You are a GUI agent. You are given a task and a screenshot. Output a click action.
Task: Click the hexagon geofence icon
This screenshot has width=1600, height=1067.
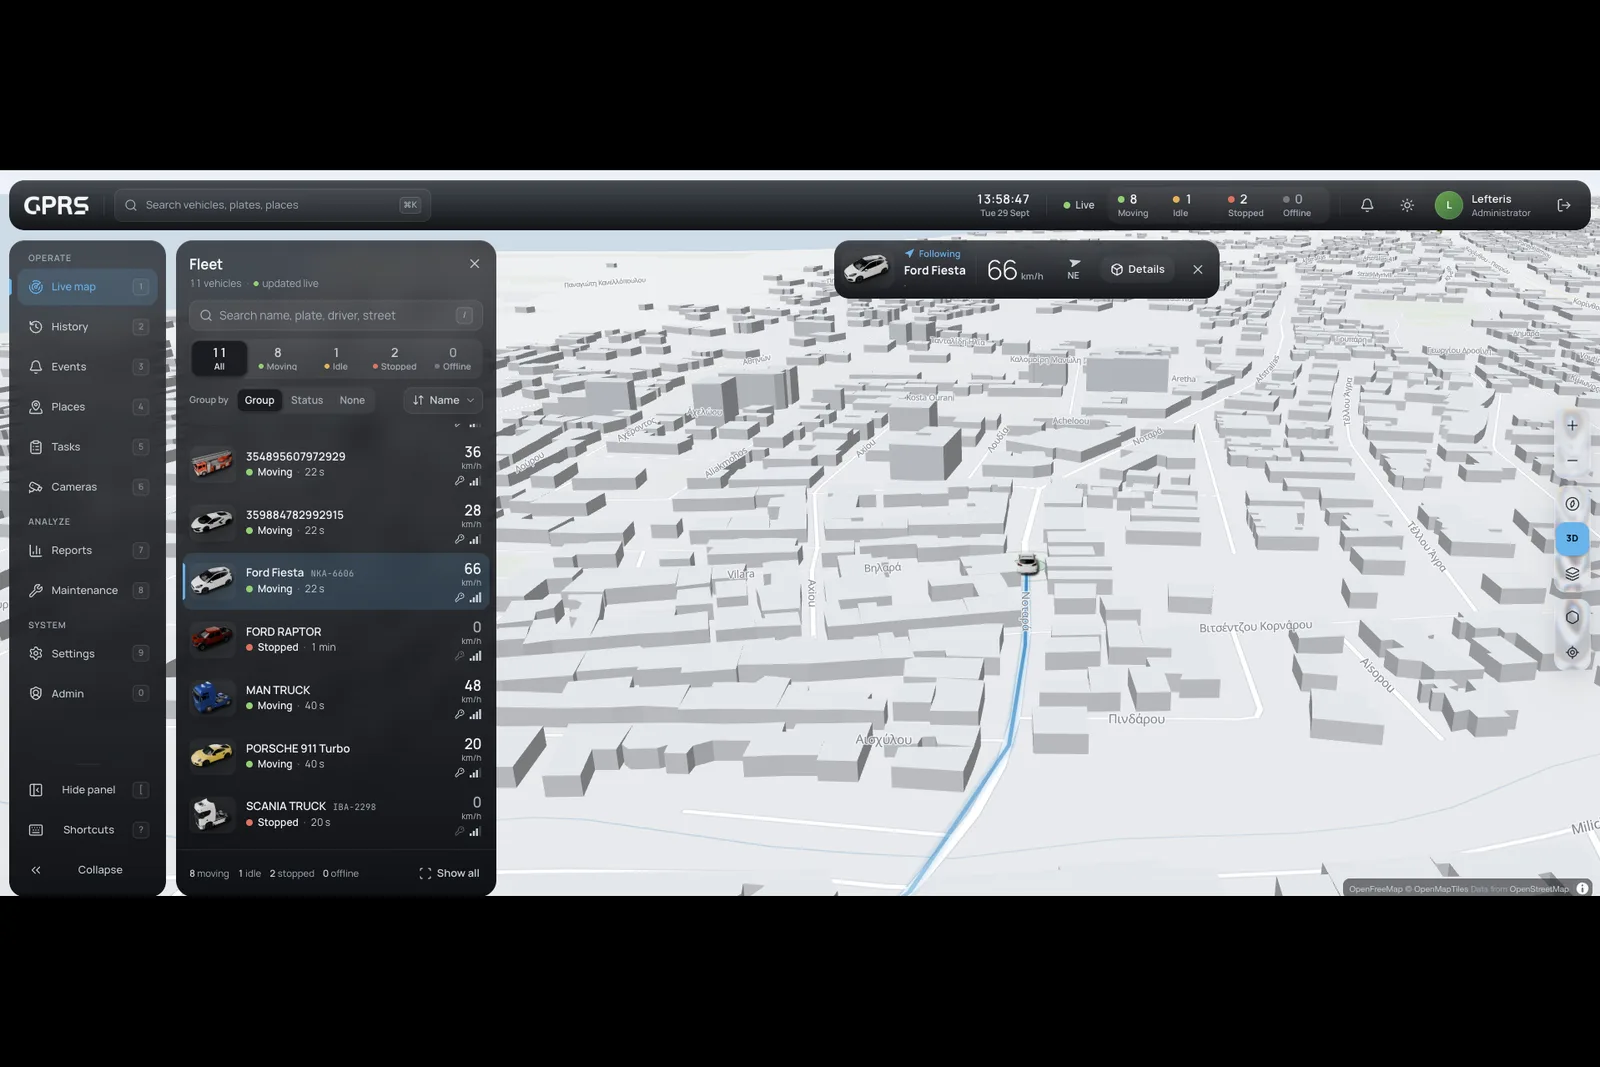(x=1572, y=617)
